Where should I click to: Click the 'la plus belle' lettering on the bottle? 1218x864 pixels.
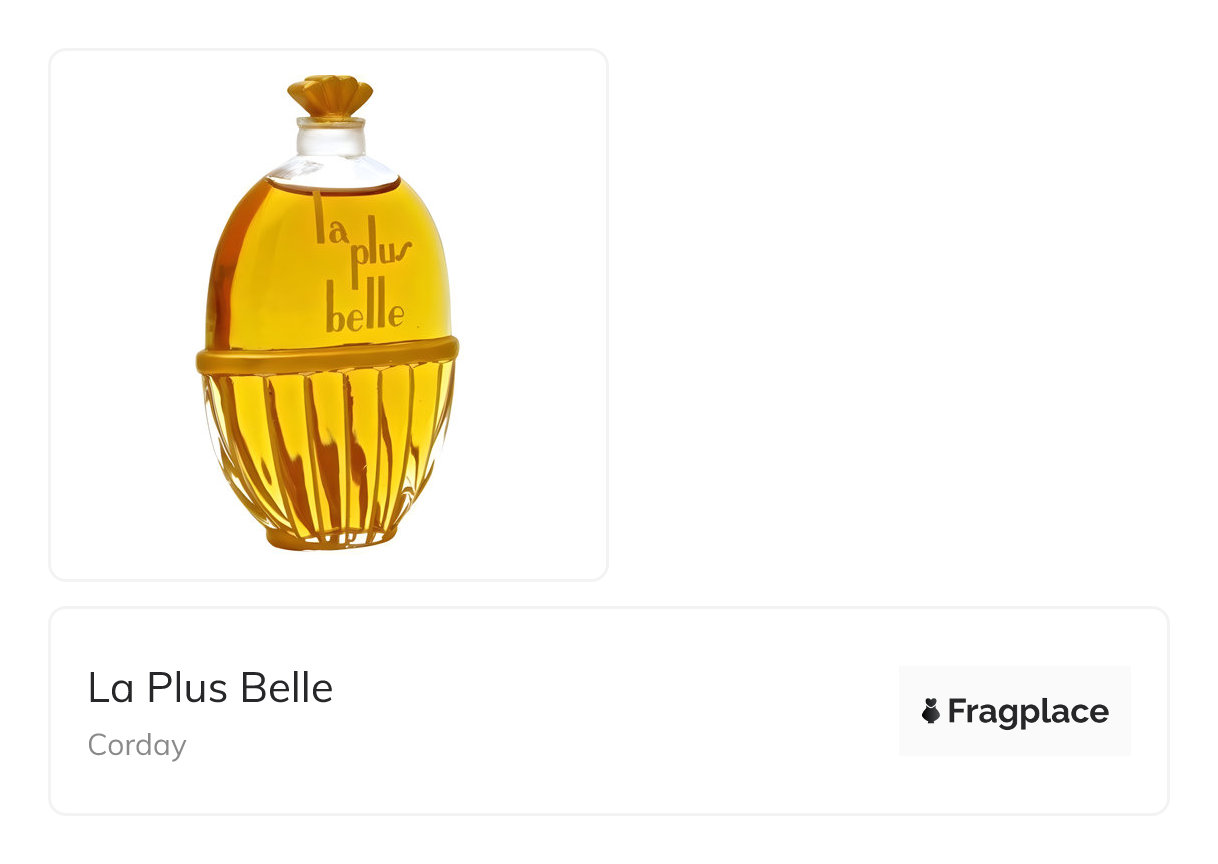click(362, 263)
